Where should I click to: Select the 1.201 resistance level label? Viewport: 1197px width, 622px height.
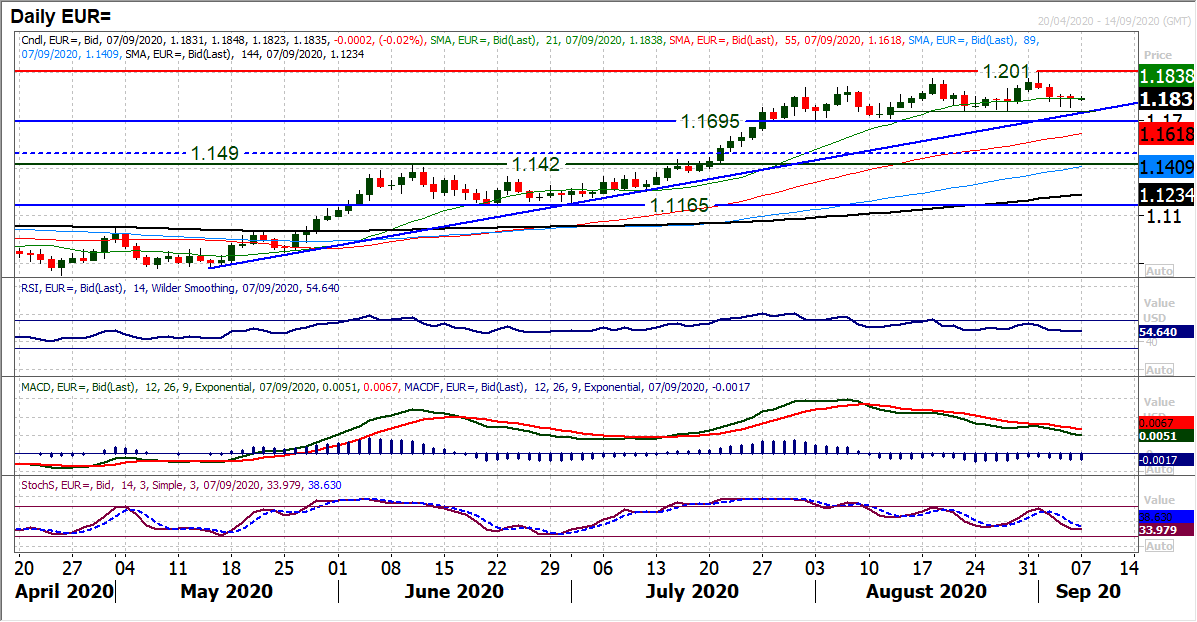(1007, 72)
